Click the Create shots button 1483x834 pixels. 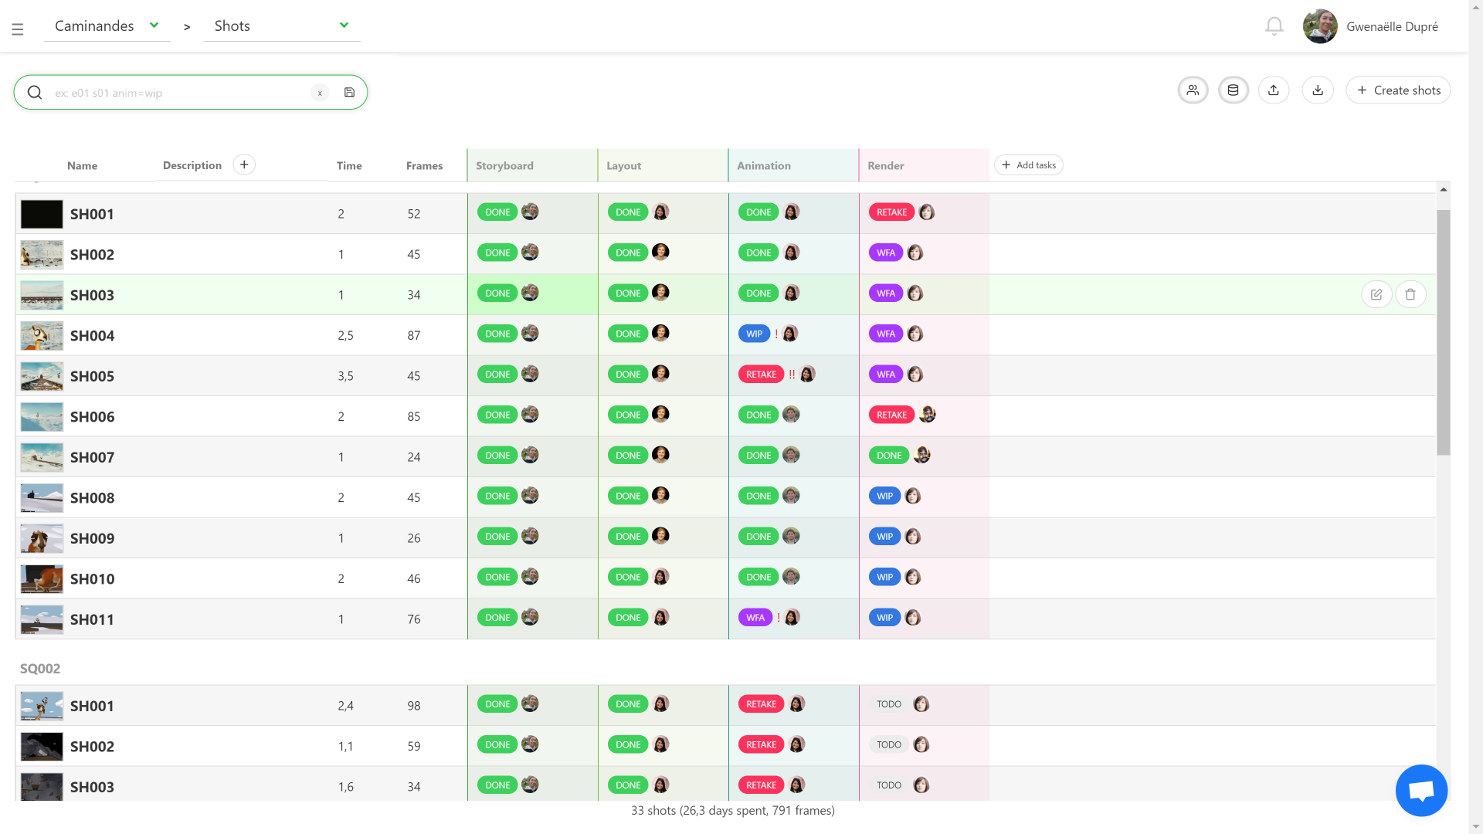(1398, 90)
